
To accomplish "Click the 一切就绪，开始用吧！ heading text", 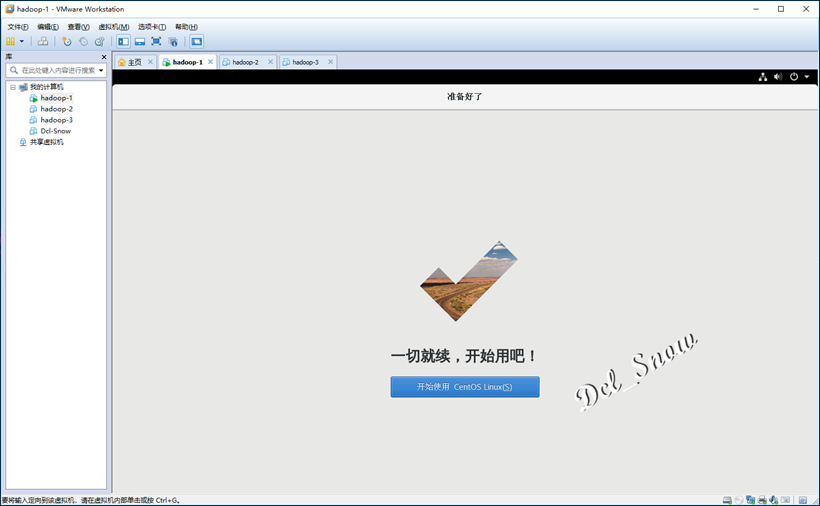I will tap(465, 356).
